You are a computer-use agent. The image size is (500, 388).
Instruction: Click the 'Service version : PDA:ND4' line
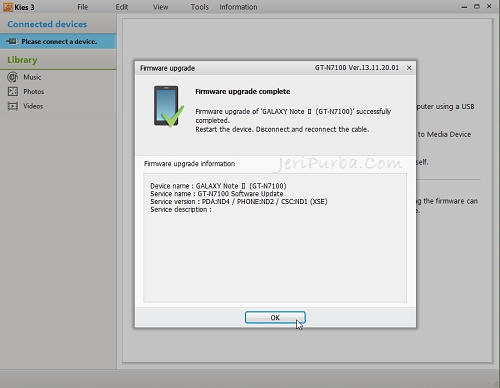click(239, 202)
